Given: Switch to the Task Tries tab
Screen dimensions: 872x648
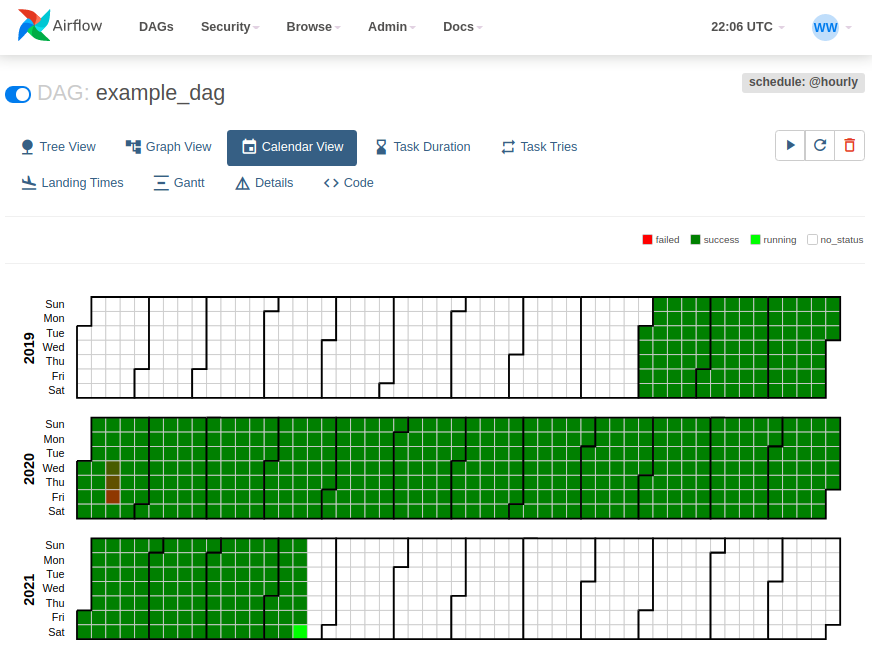Looking at the screenshot, I should [x=539, y=147].
